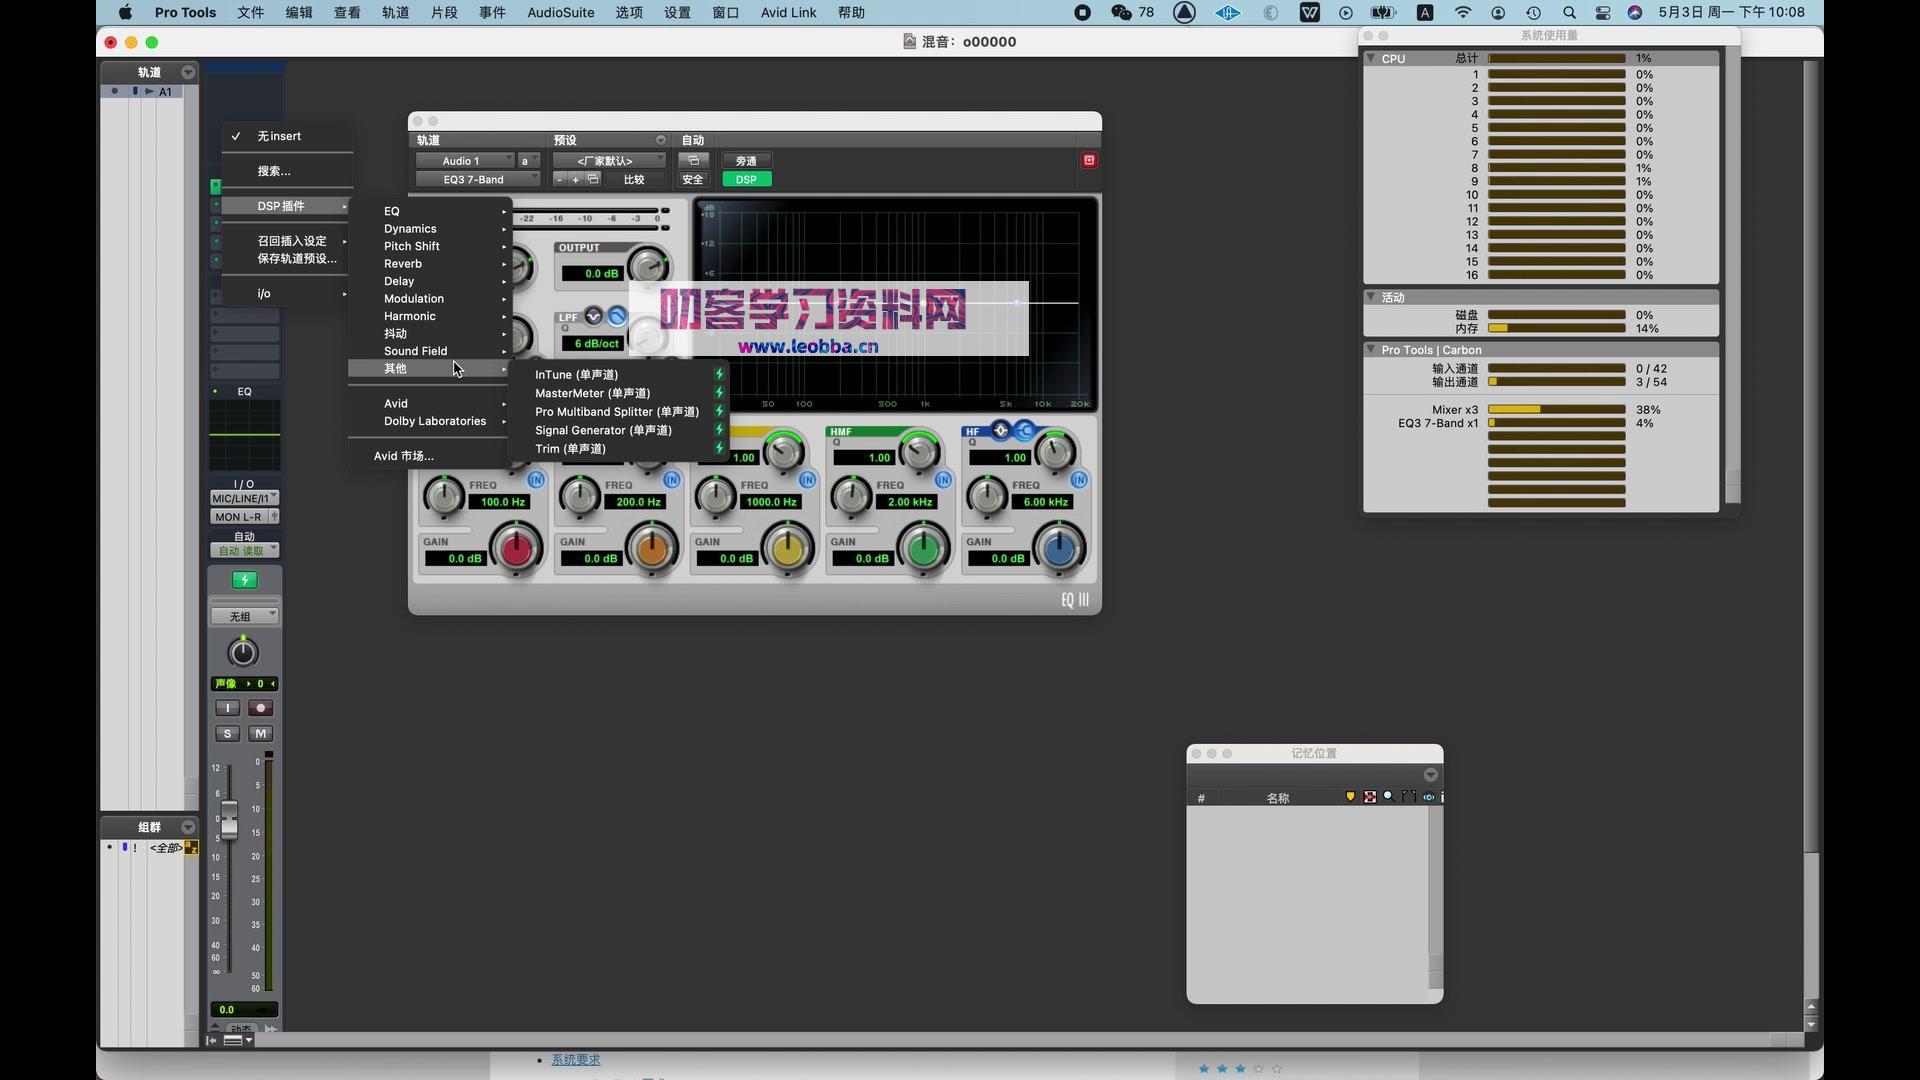The height and width of the screenshot is (1080, 1920).
Task: Enable 安全 automation safe mode
Action: [692, 180]
